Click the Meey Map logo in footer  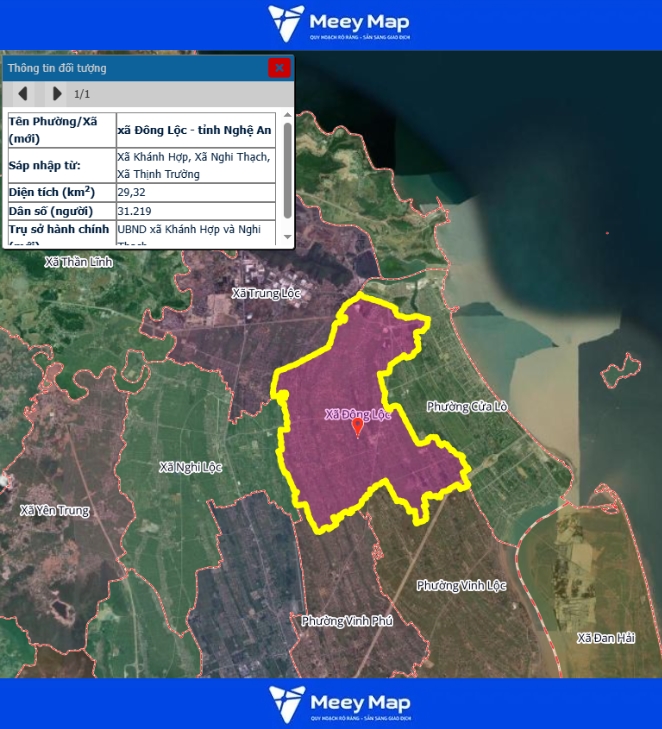pyautogui.click(x=339, y=704)
